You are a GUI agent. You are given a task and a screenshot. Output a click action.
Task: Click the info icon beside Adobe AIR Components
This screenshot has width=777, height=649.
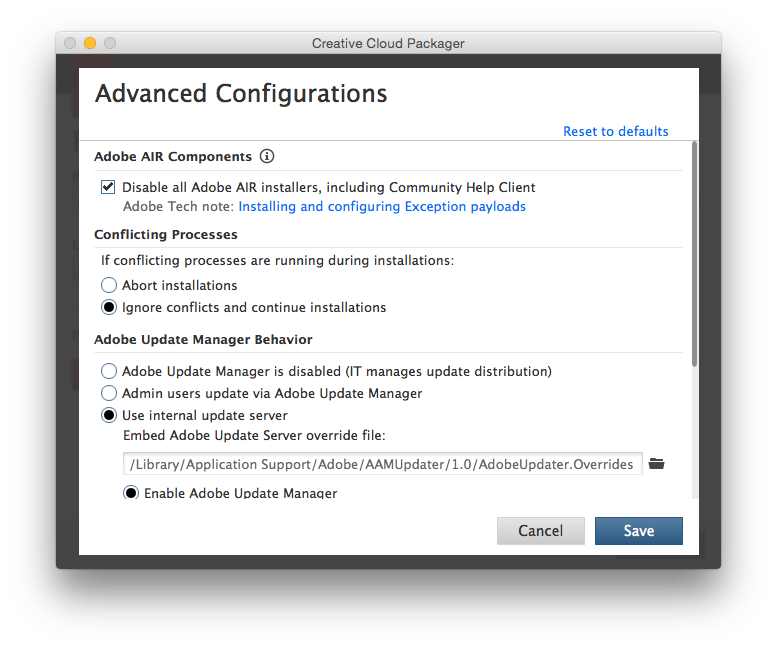click(267, 157)
